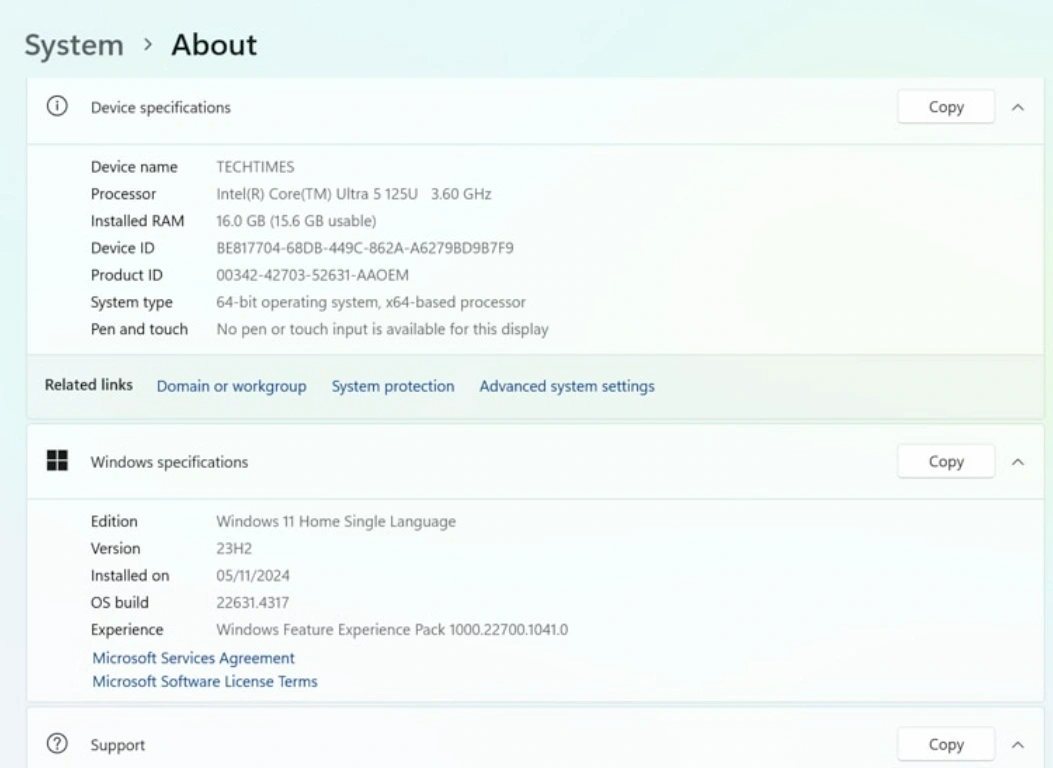Click the System type label
Screen dimensions: 1053x768
(132, 302)
